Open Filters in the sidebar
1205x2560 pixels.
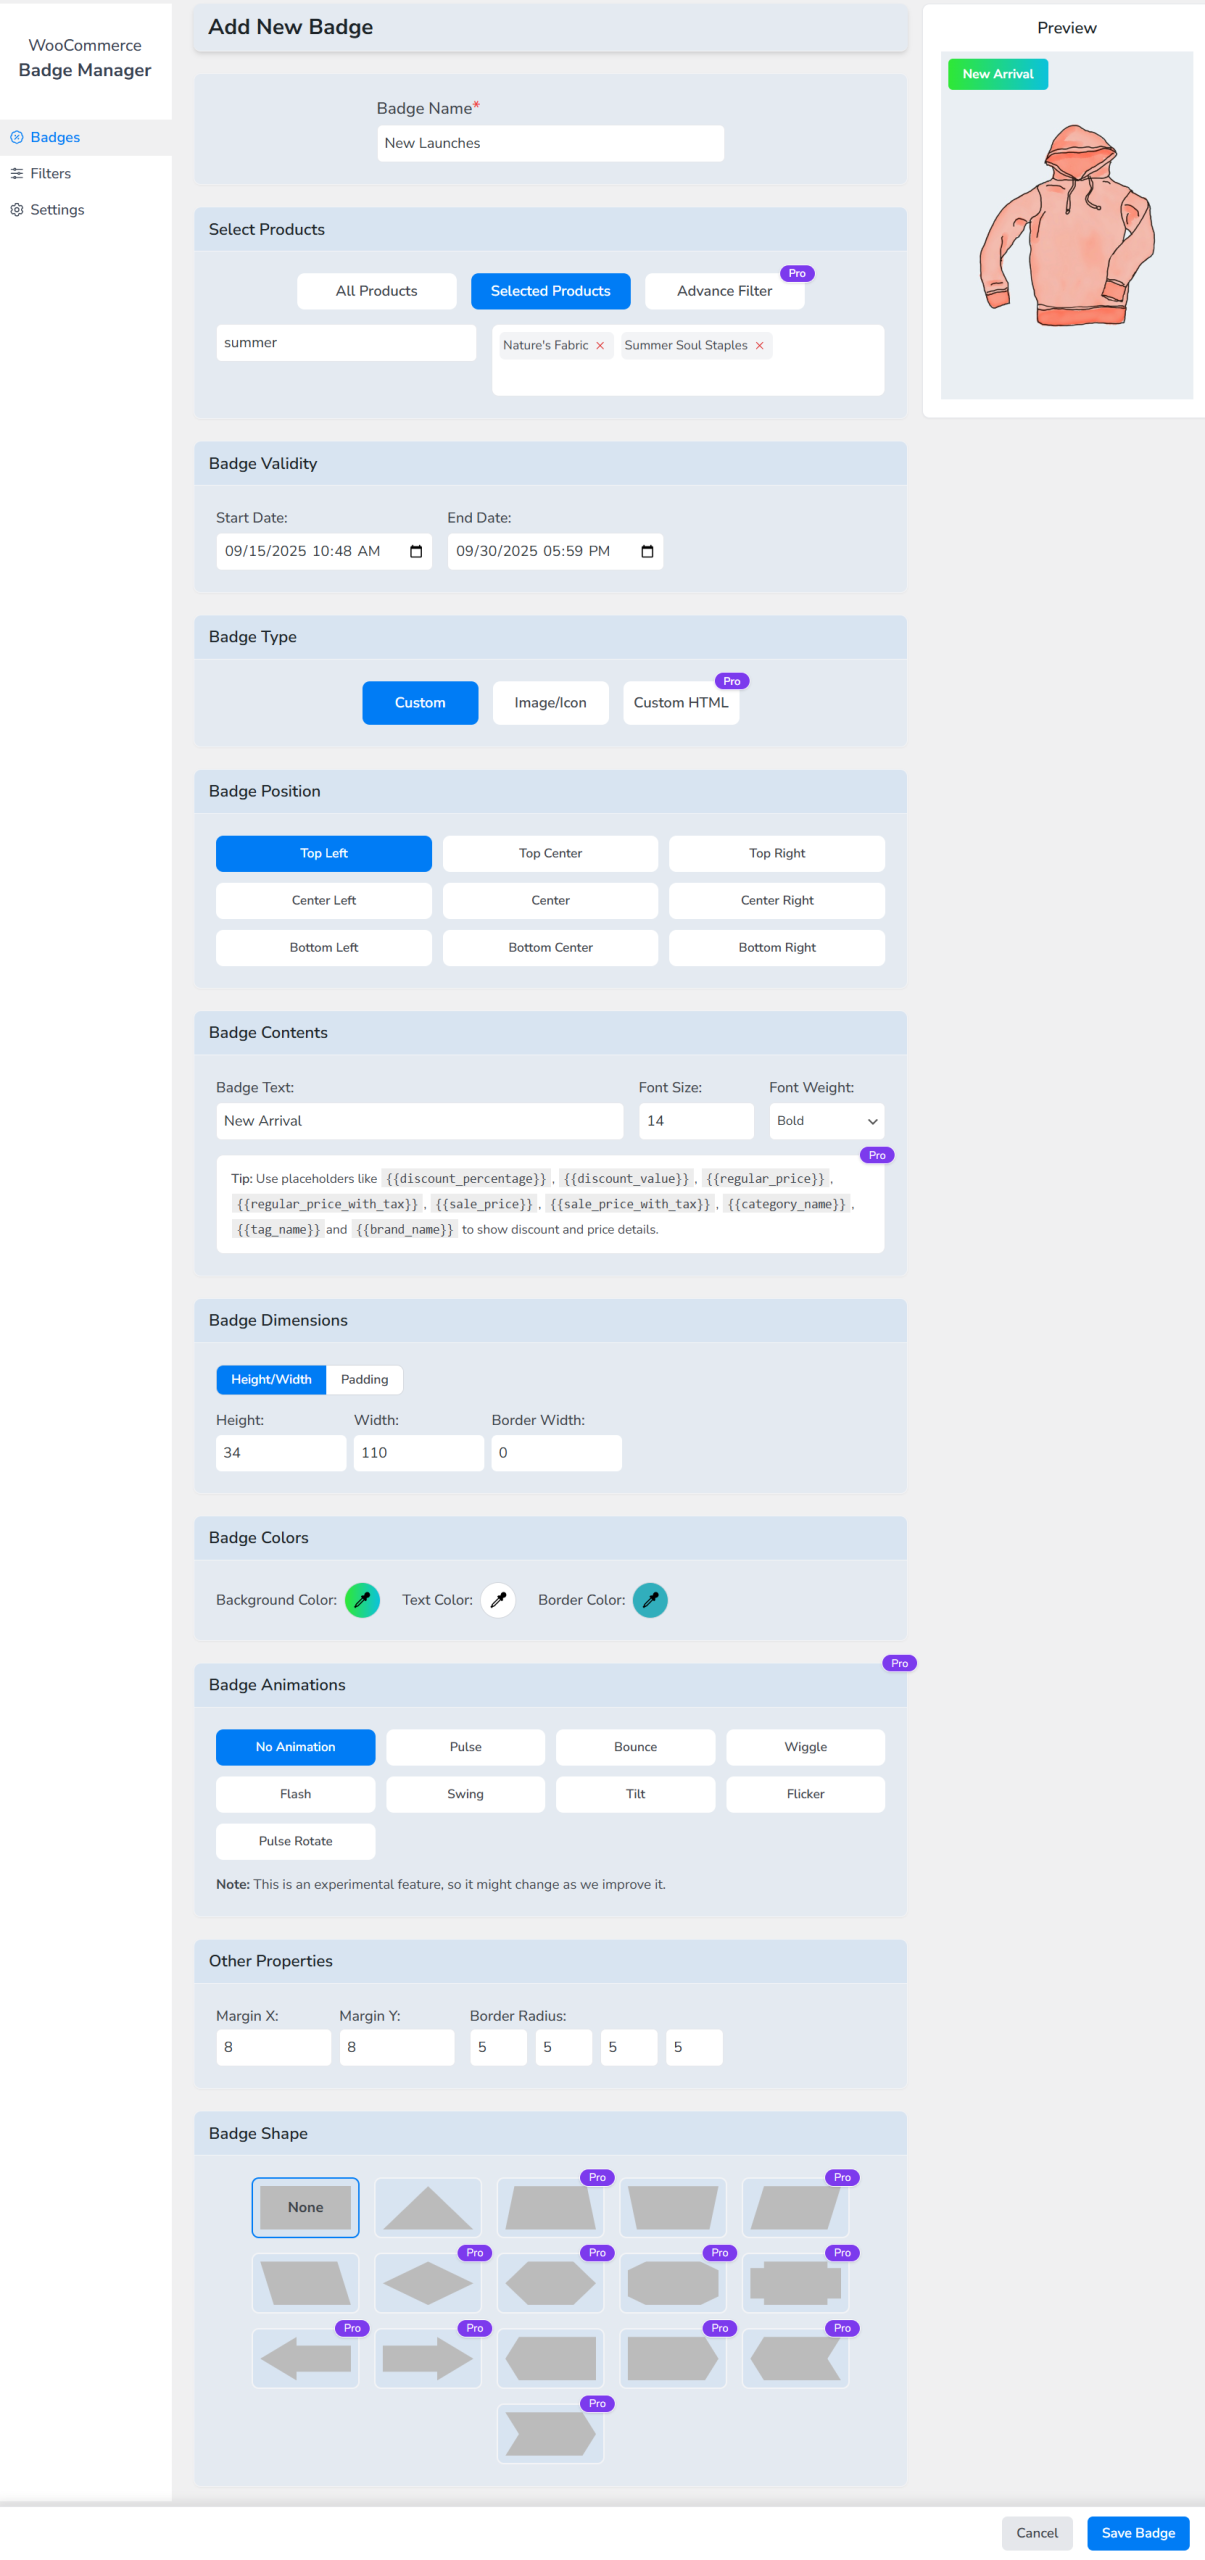tap(51, 174)
